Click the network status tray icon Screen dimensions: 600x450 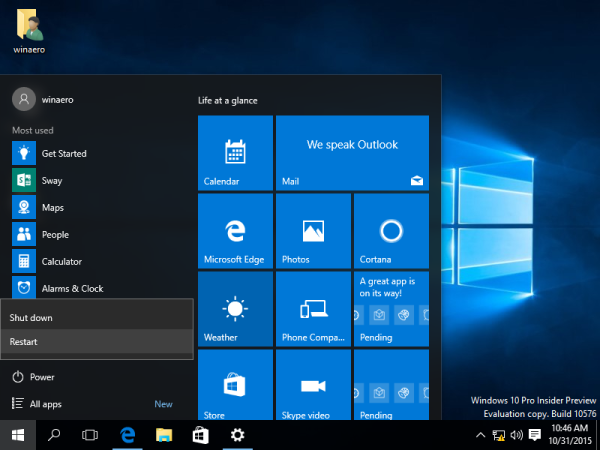click(499, 435)
